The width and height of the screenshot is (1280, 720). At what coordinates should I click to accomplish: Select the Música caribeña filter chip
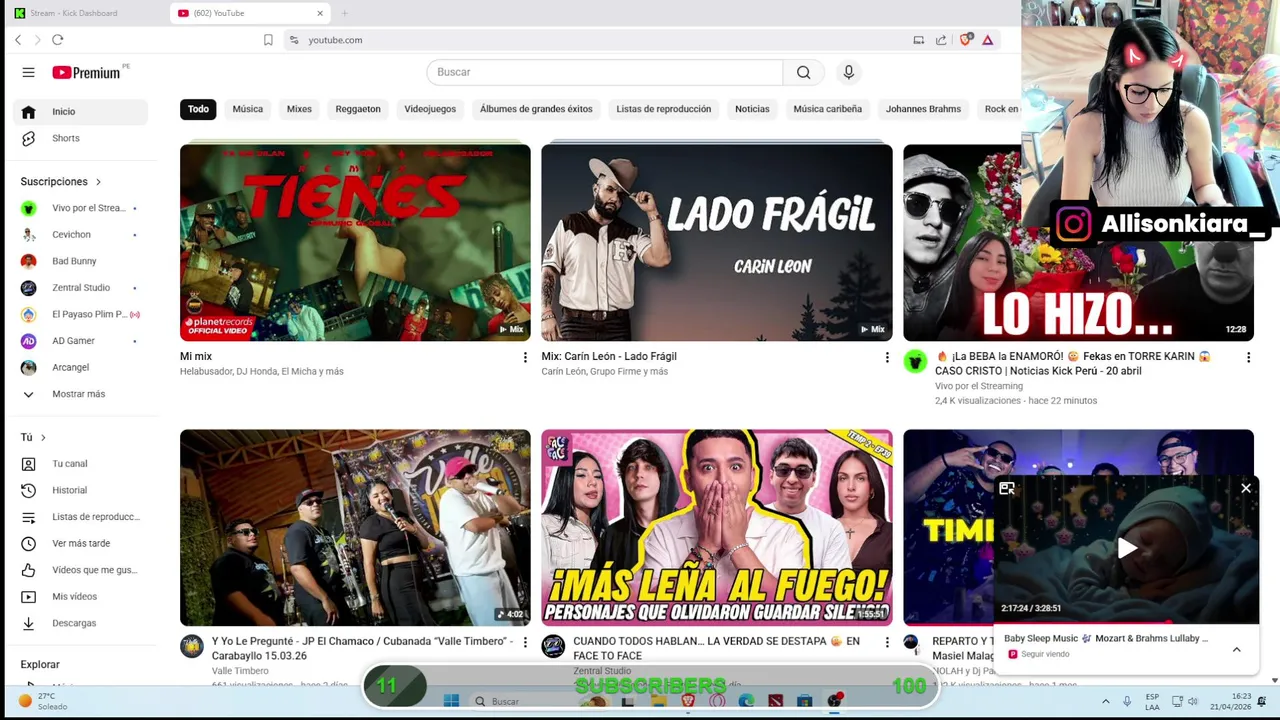click(x=827, y=109)
